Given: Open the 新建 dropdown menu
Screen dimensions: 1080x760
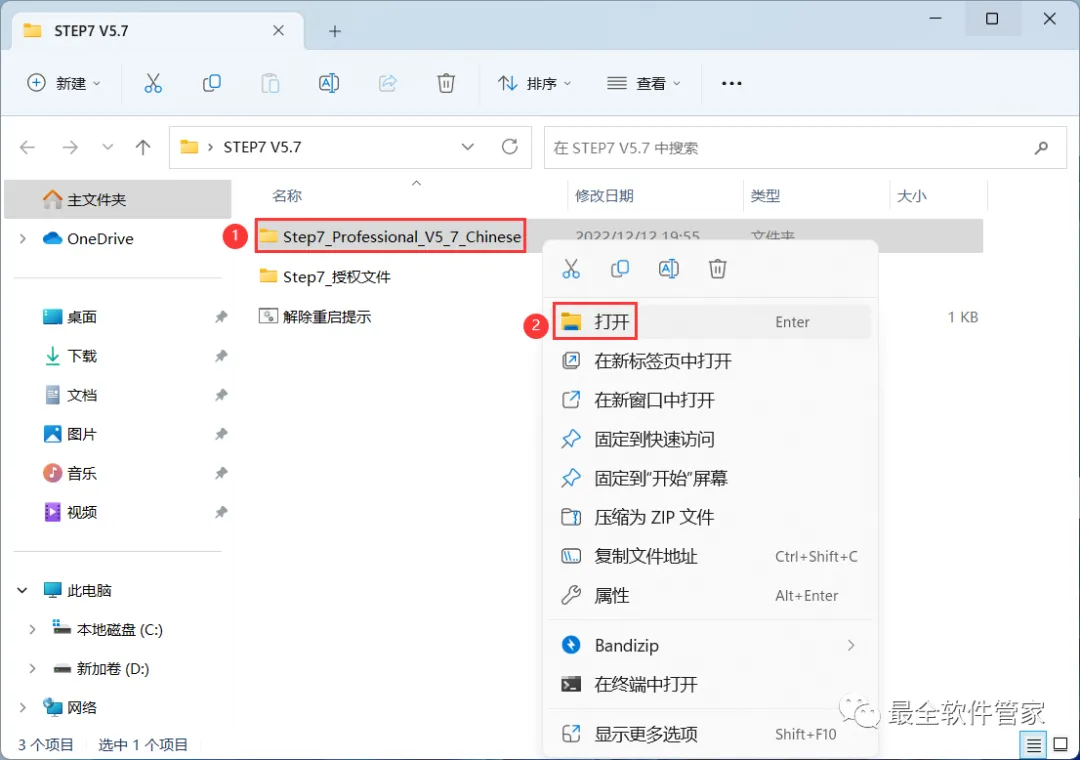Looking at the screenshot, I should [x=64, y=83].
